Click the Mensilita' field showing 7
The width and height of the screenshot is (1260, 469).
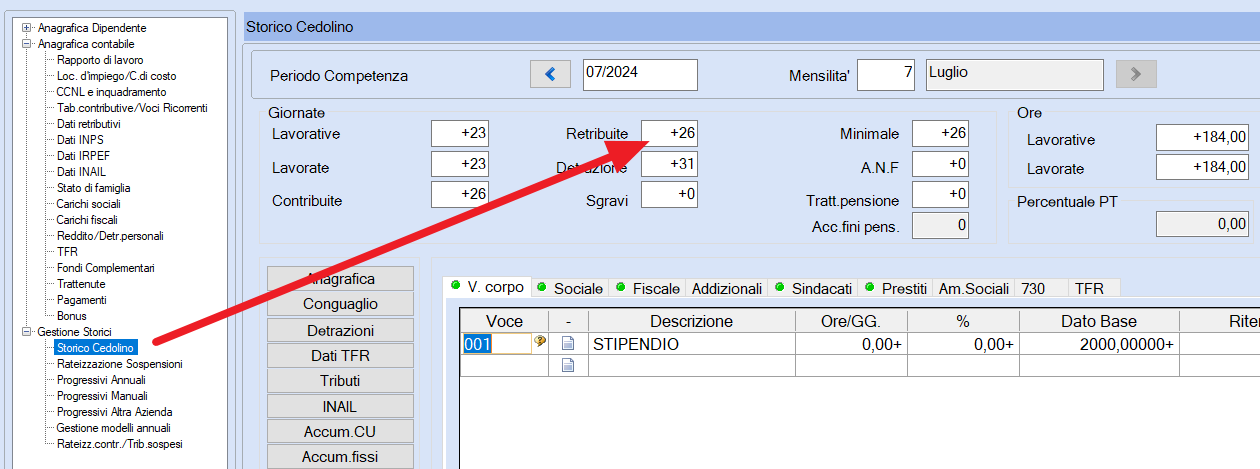pyautogui.click(x=885, y=74)
